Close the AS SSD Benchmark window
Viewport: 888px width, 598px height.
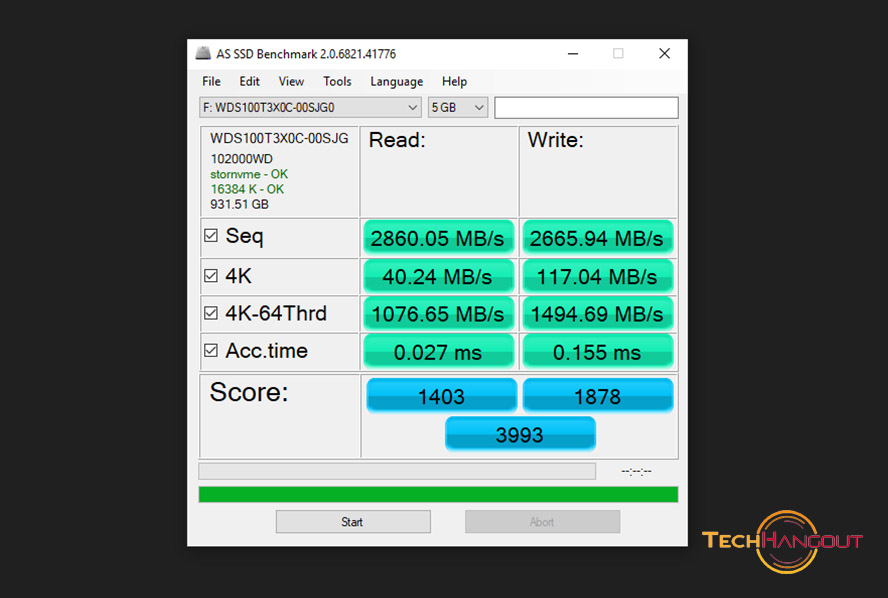coord(664,54)
